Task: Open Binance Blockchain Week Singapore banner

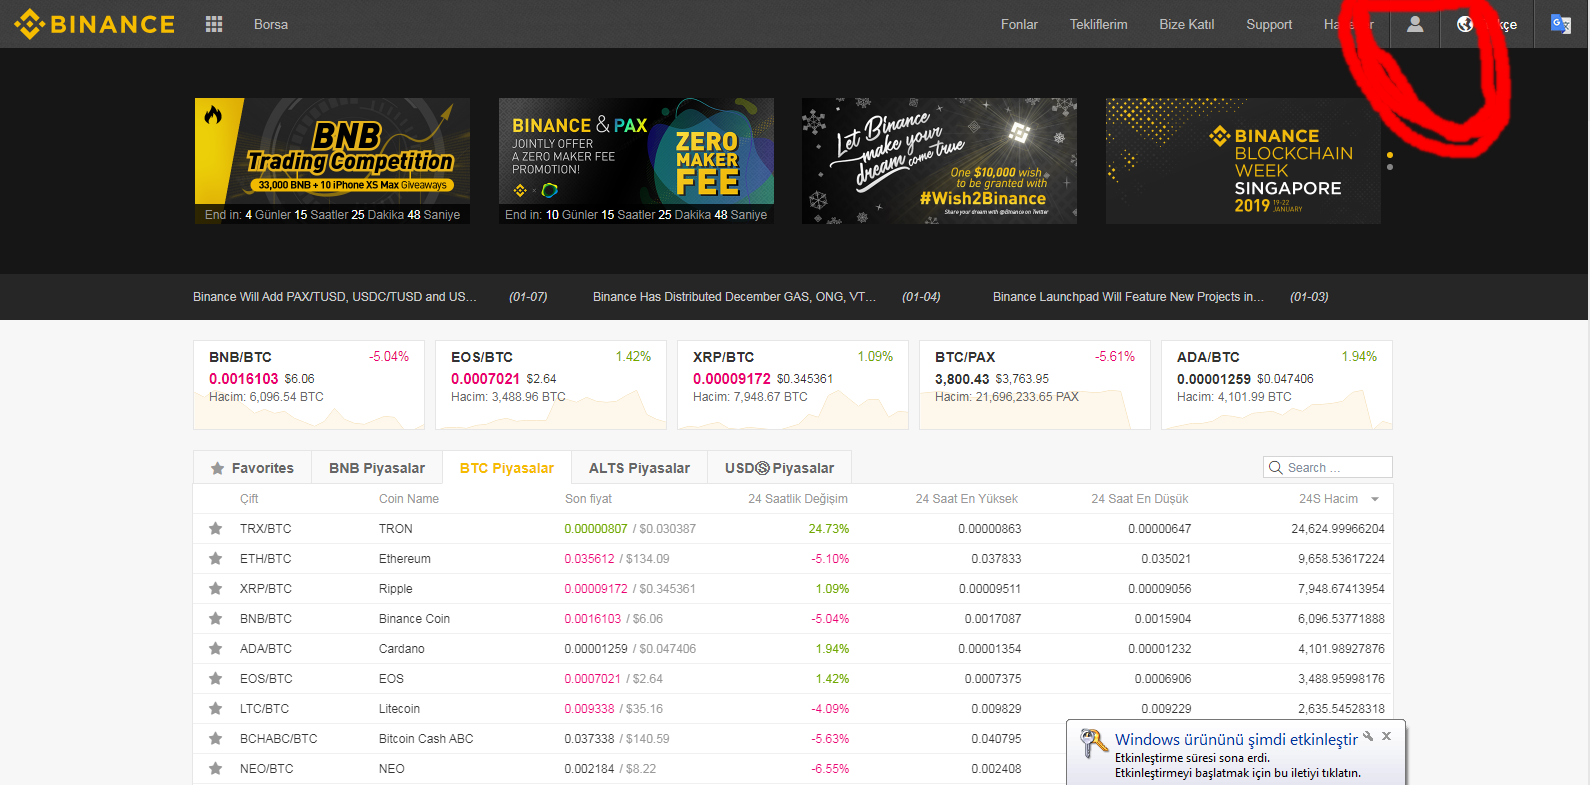Action: 1243,161
